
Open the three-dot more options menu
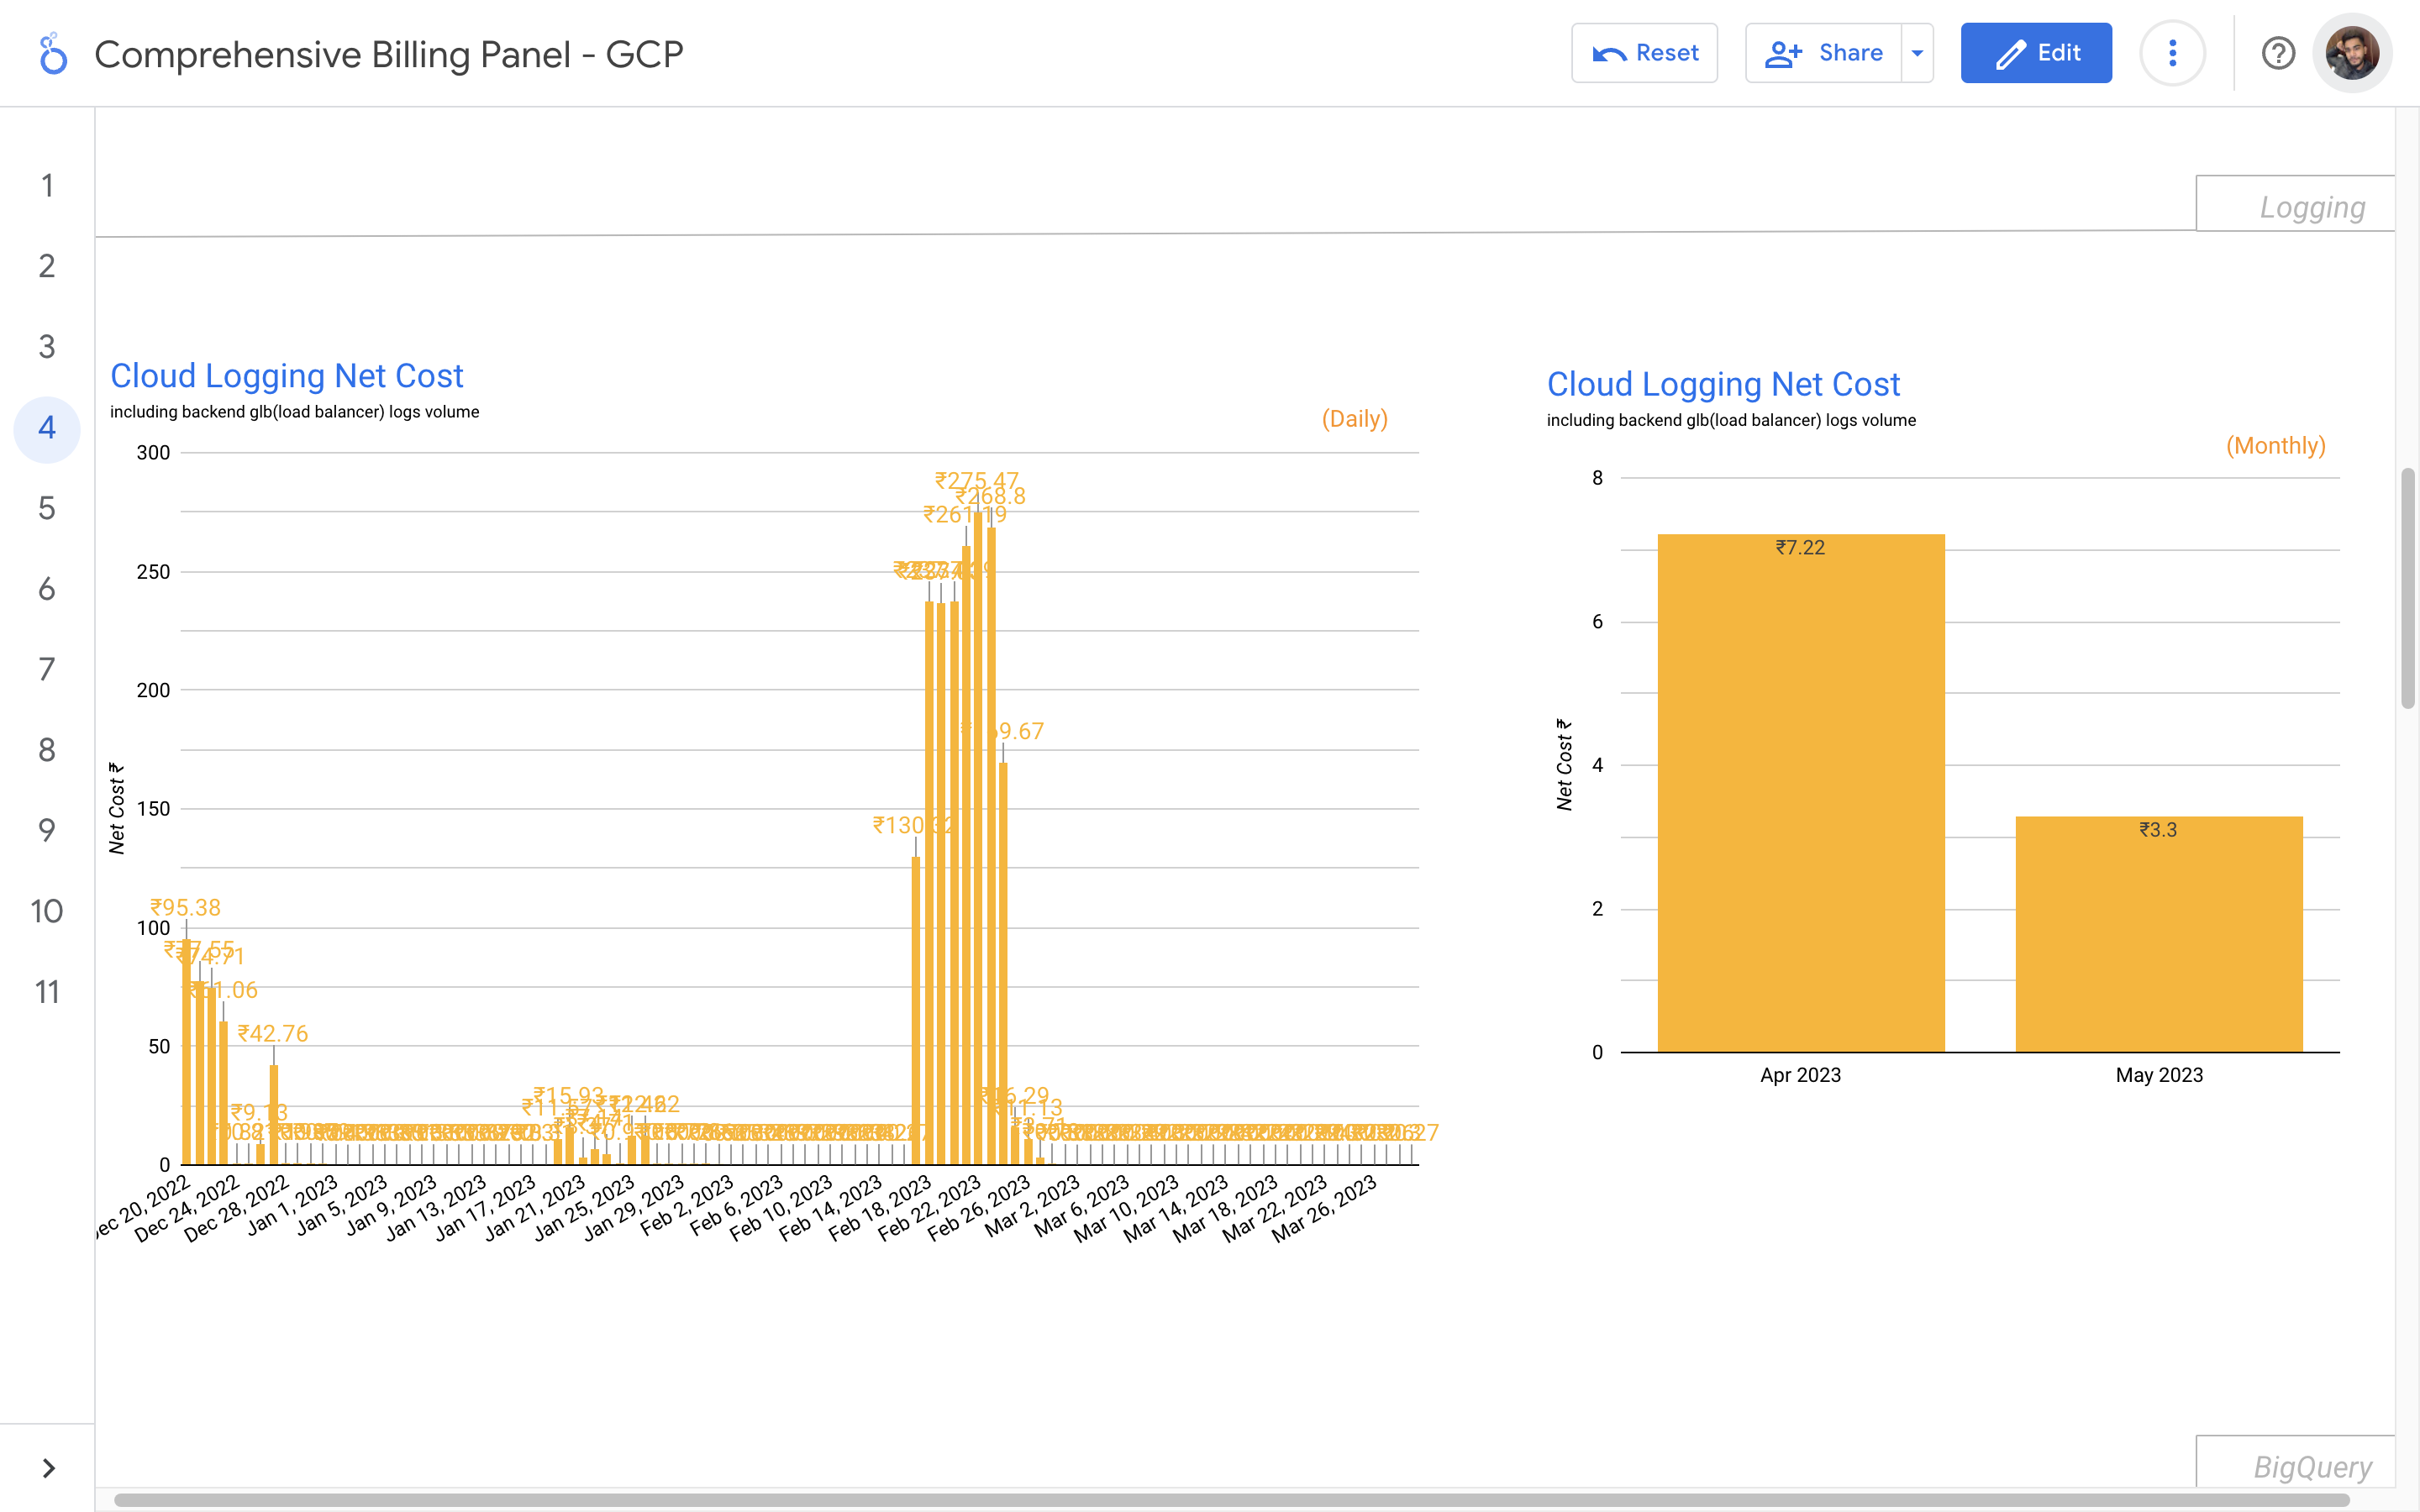click(x=2172, y=53)
